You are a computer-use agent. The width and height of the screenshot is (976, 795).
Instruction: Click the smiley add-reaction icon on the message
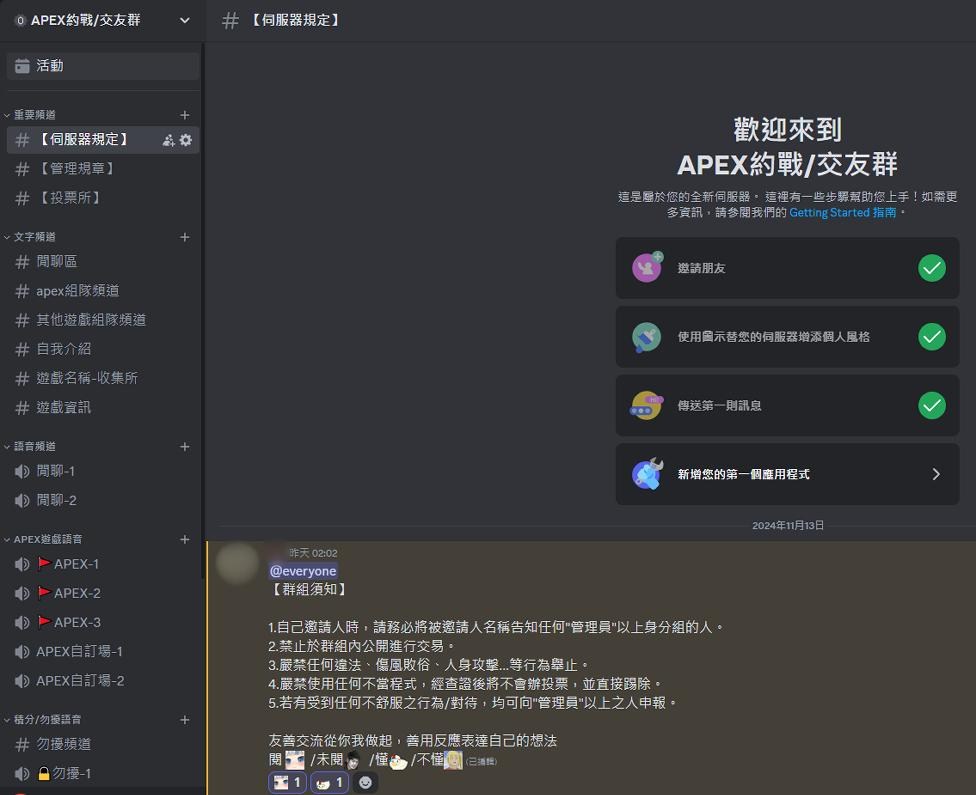pyautogui.click(x=366, y=783)
